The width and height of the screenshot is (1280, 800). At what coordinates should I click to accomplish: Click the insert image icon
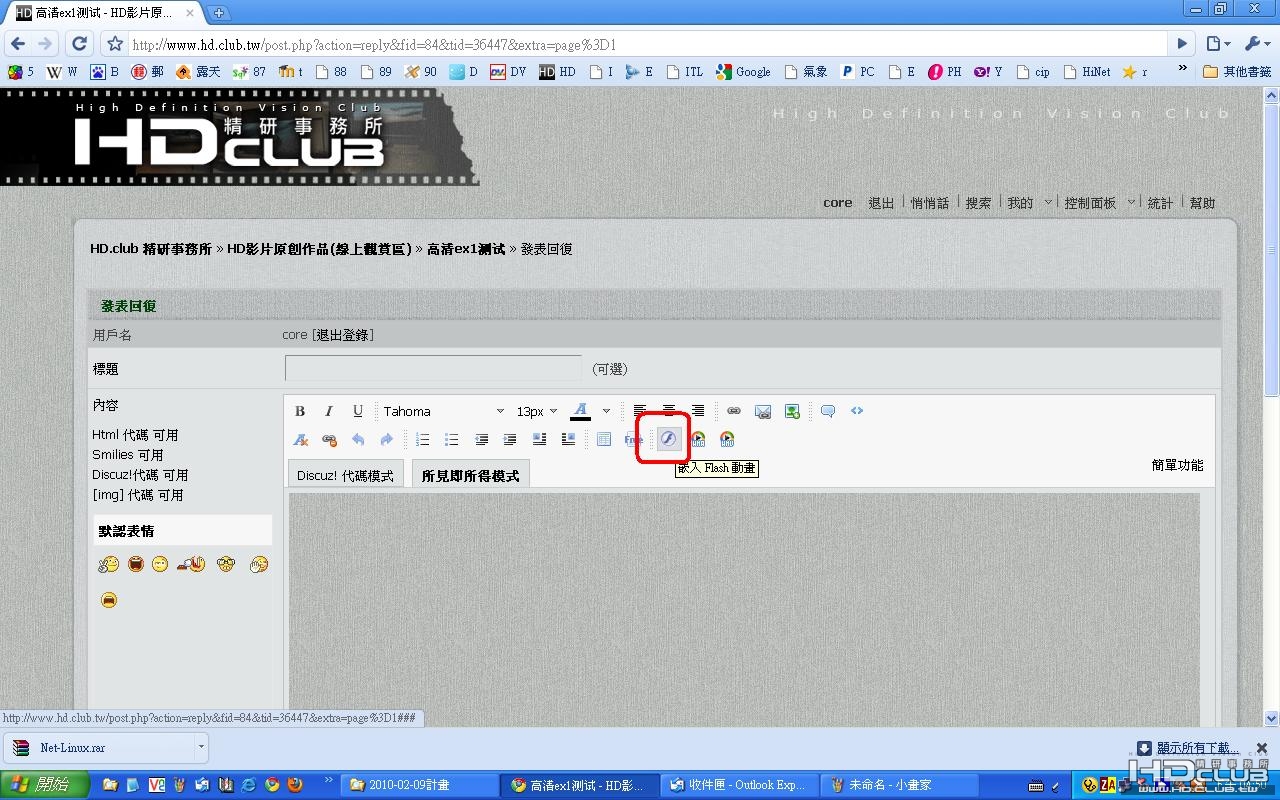point(792,411)
